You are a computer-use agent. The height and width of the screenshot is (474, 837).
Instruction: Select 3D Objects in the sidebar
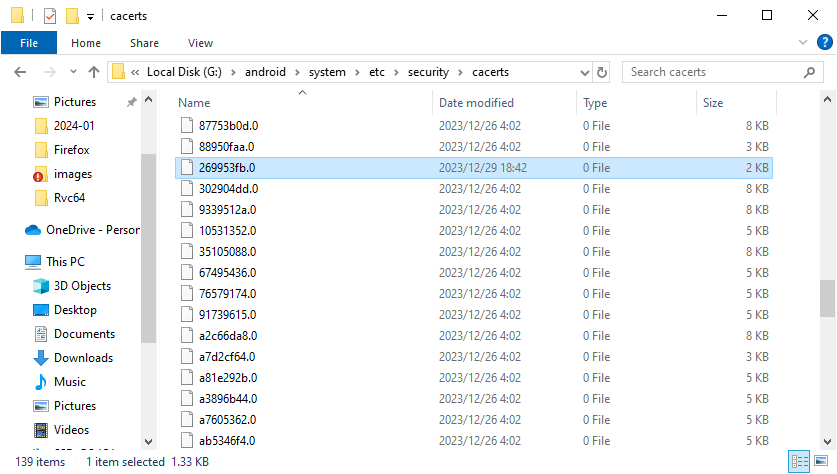click(82, 286)
